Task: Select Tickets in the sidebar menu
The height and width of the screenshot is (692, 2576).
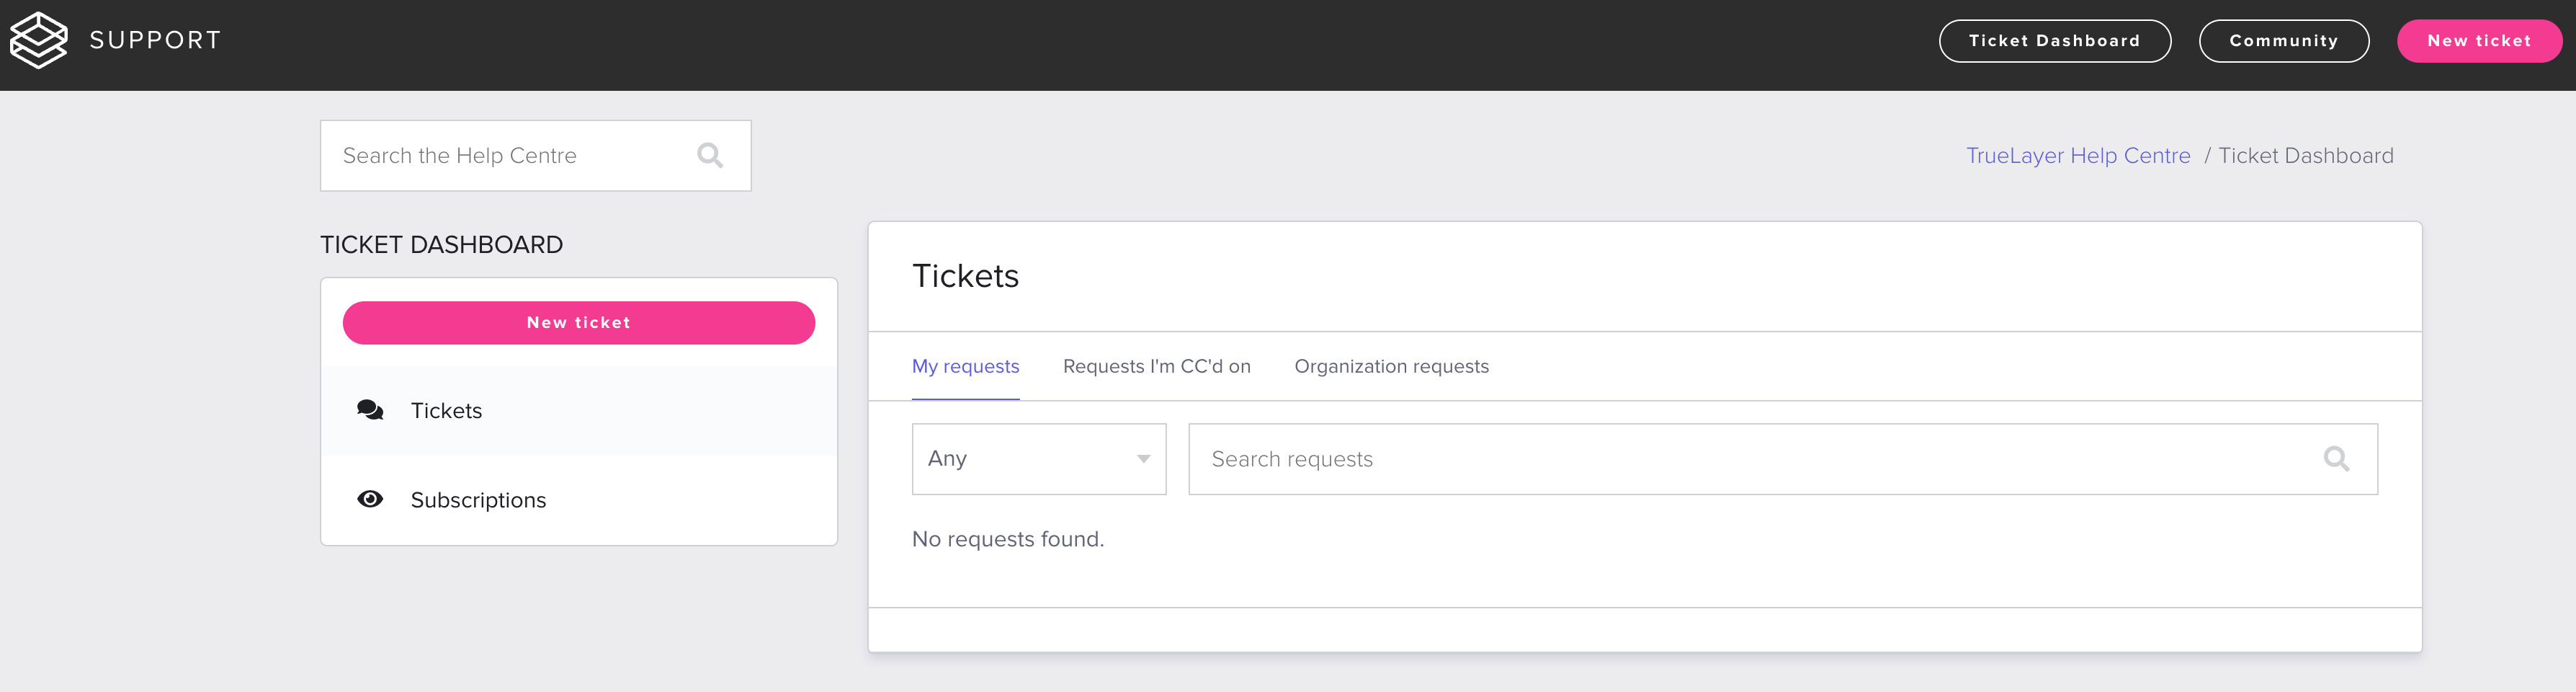Action: pyautogui.click(x=578, y=411)
